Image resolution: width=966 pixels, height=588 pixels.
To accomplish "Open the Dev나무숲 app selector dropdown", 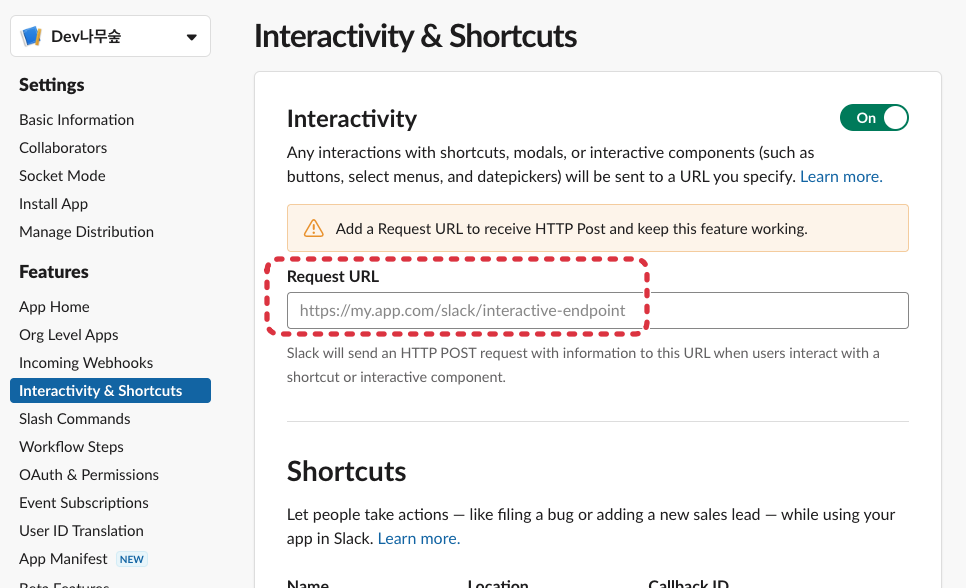I will click(x=110, y=36).
